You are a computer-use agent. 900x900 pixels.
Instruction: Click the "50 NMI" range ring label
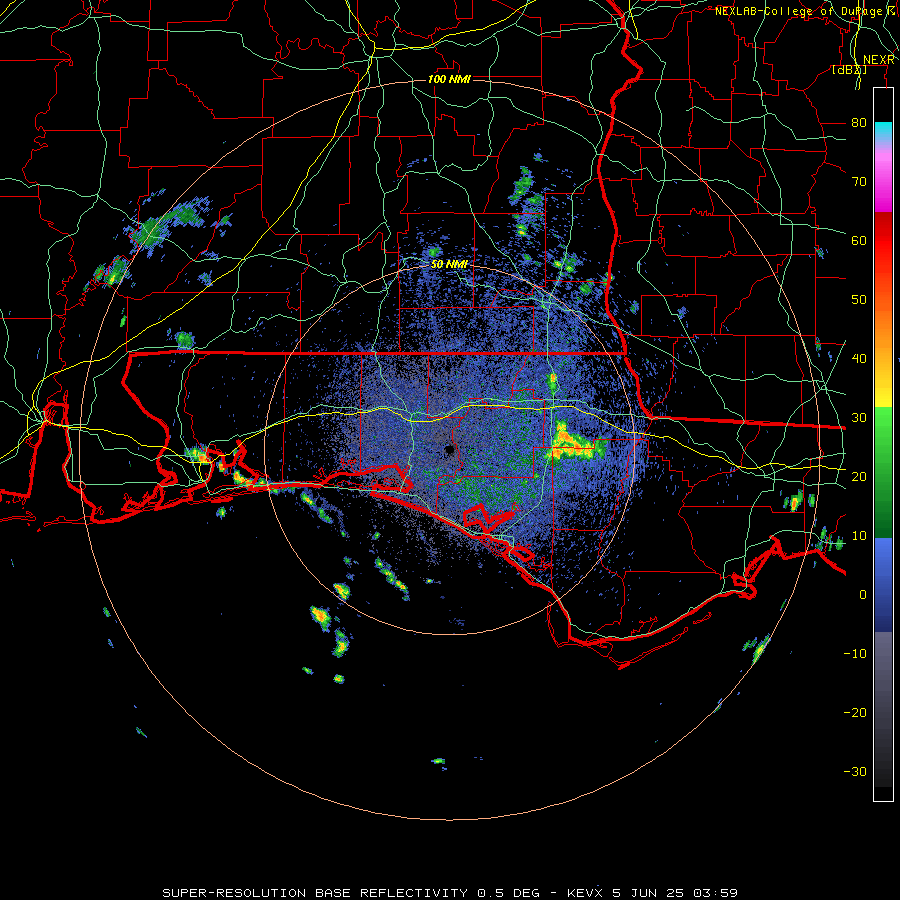pos(449,264)
